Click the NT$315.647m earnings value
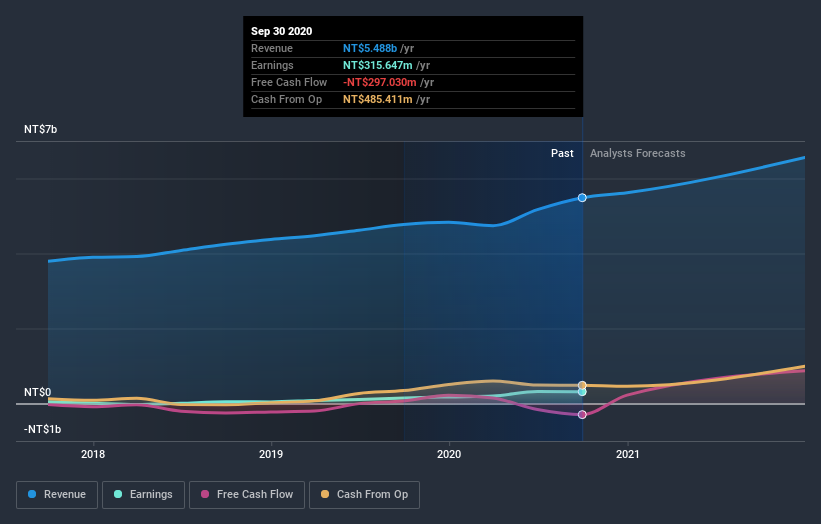Screen dimensions: 821x524 tap(378, 65)
